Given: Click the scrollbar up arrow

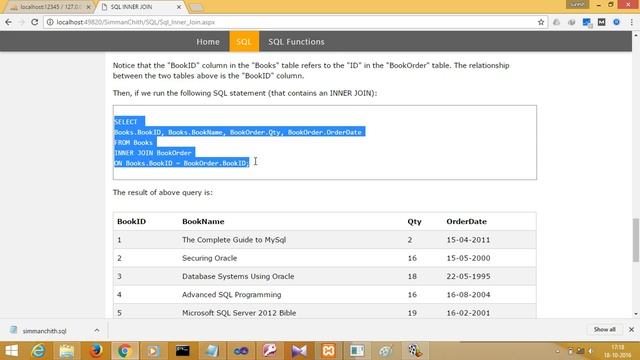Looking at the screenshot, I should point(636,35).
